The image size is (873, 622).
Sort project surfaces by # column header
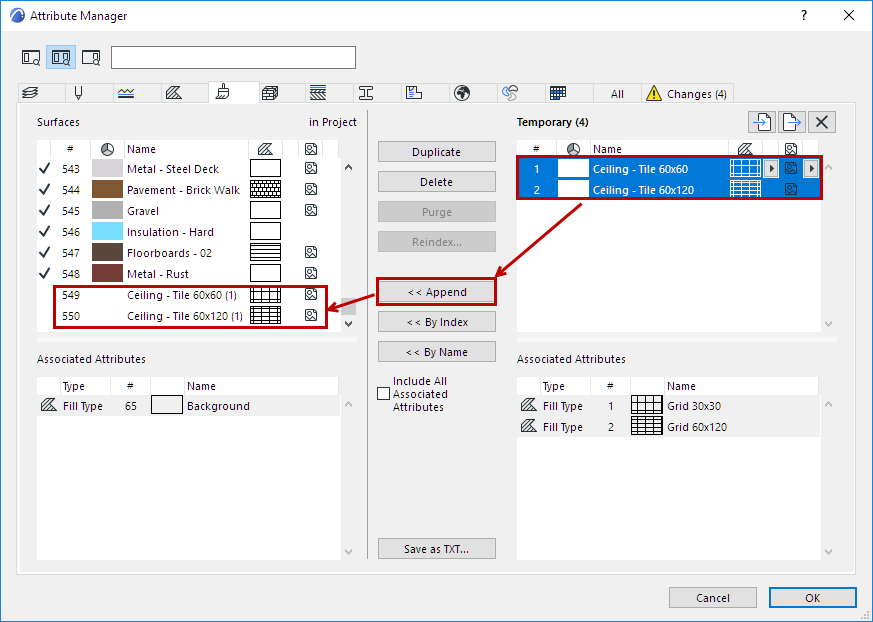pyautogui.click(x=70, y=149)
